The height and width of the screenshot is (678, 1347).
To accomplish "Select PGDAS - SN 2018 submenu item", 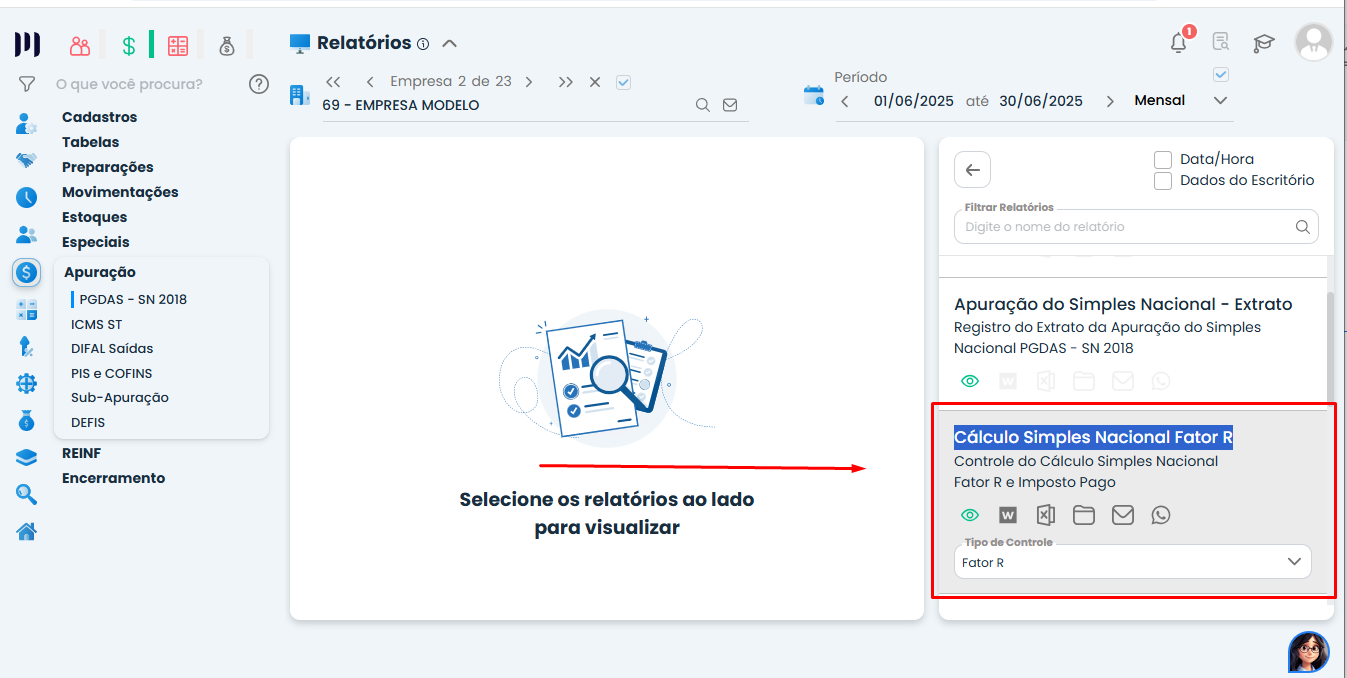I will 133,299.
